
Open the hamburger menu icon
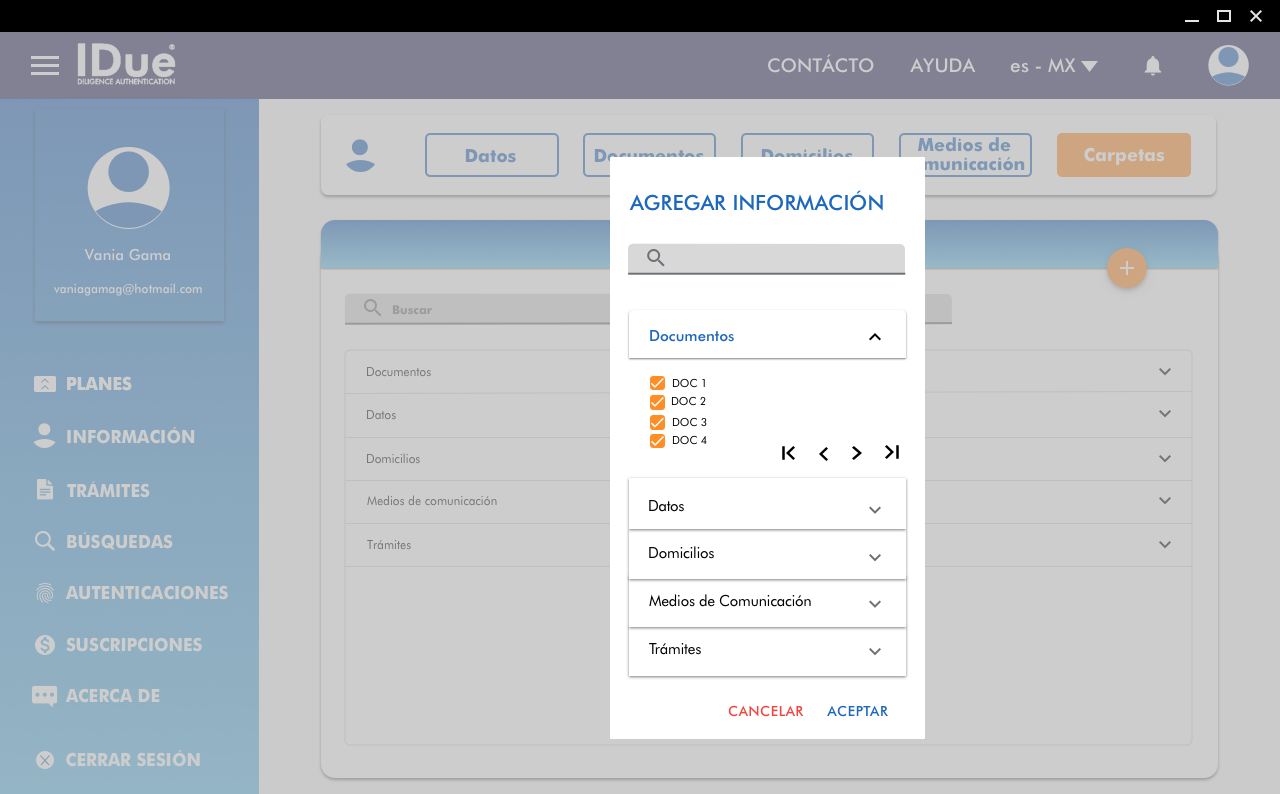point(45,66)
